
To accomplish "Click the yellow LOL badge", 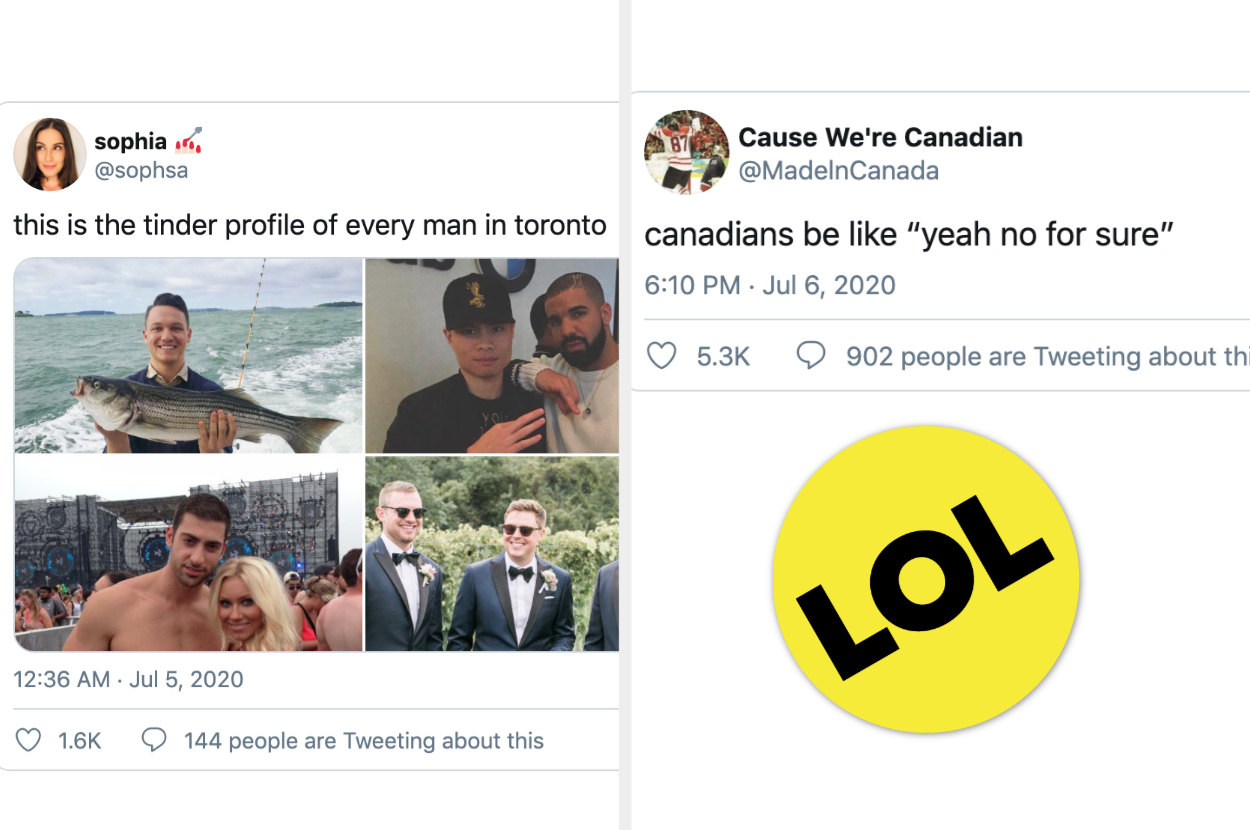I will [925, 579].
